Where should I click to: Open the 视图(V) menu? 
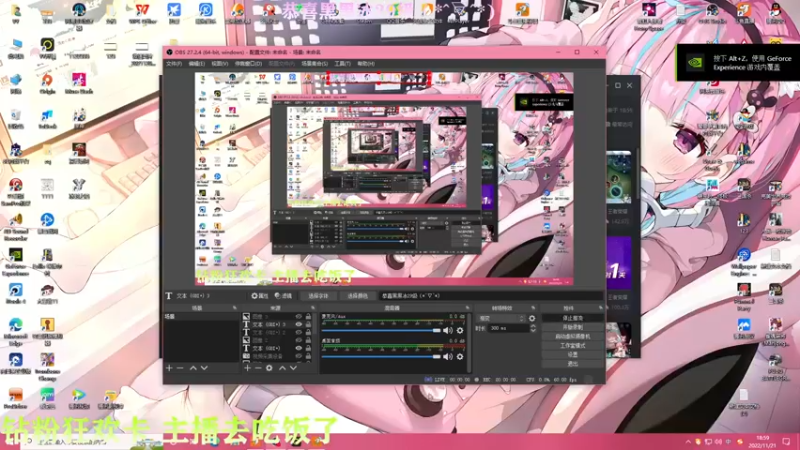(x=219, y=64)
